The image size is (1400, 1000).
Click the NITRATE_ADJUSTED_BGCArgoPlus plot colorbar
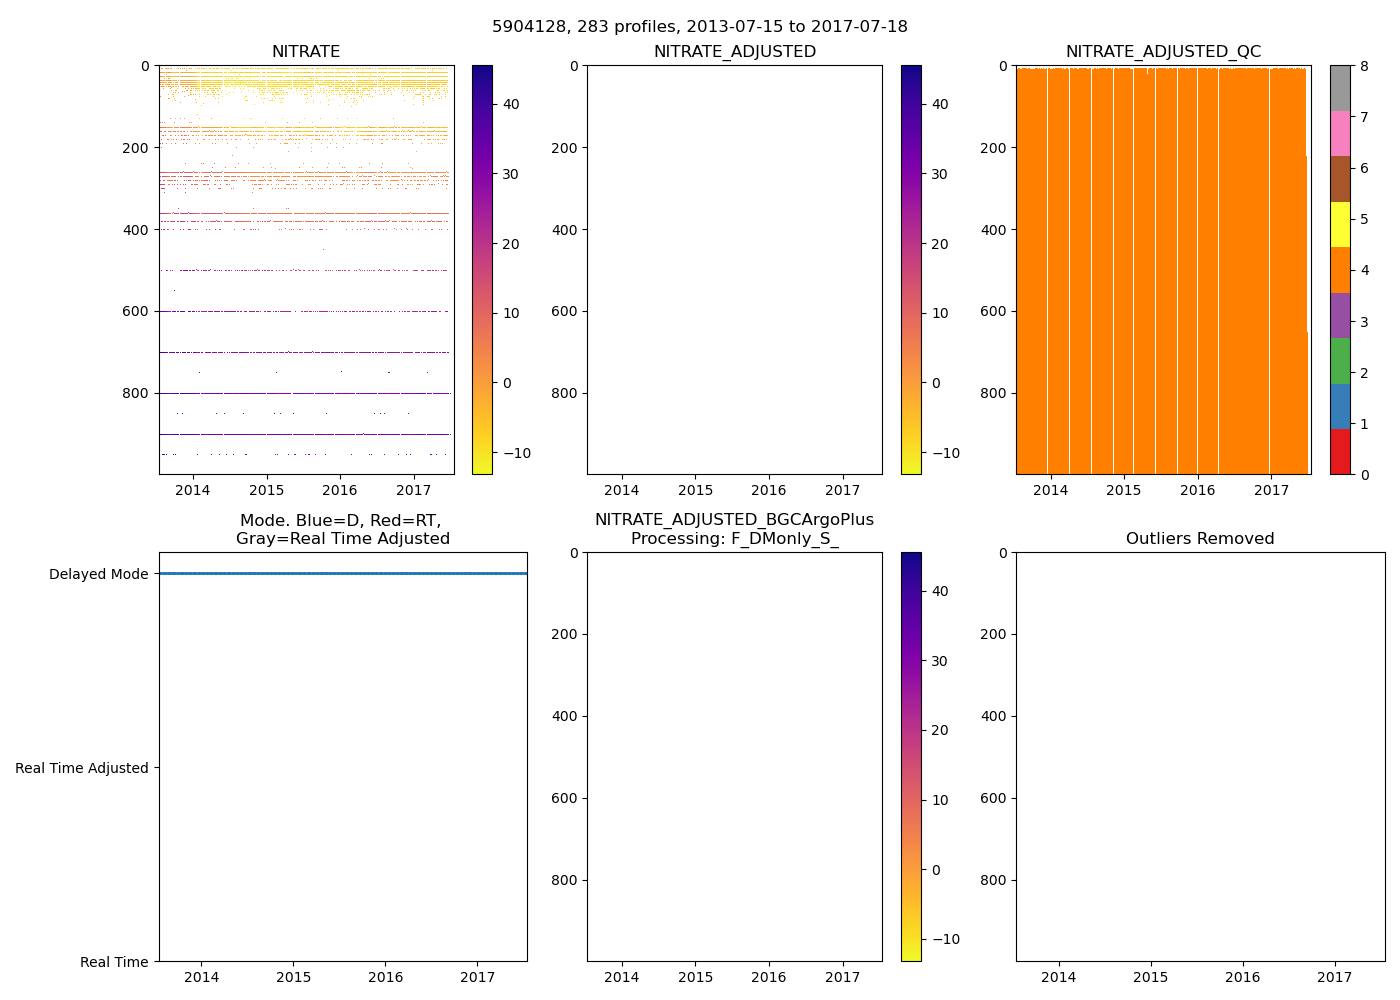tap(911, 757)
